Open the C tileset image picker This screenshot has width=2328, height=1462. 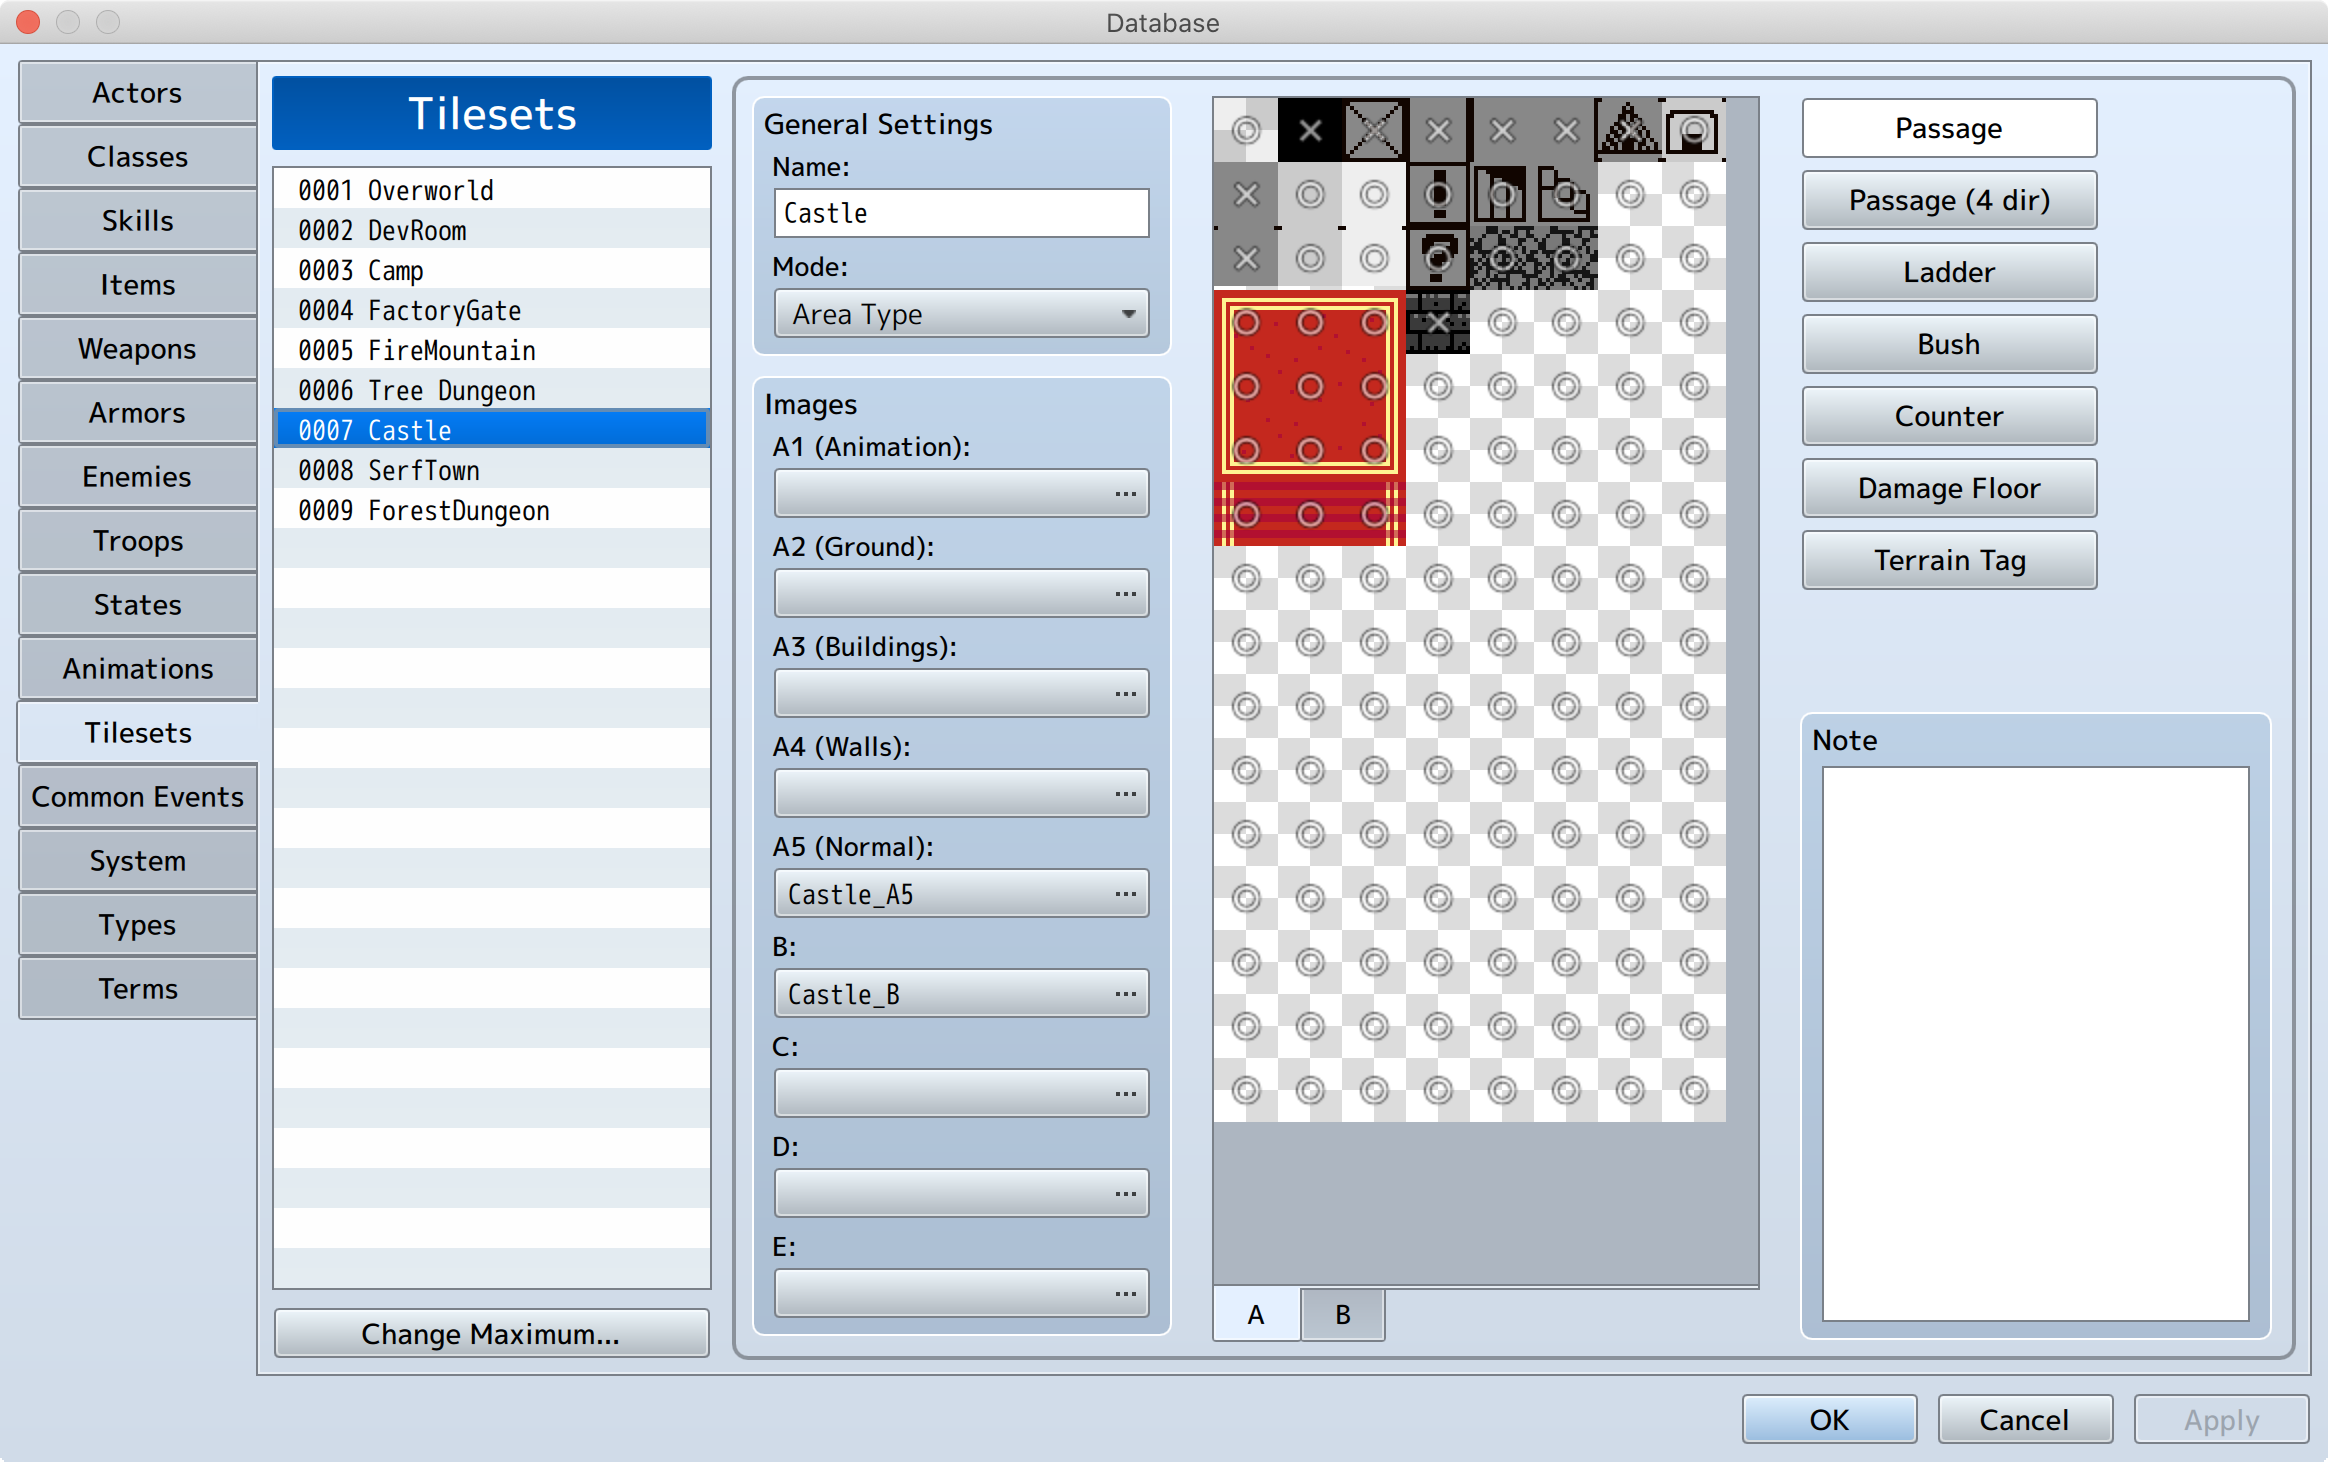pyautogui.click(x=1125, y=1093)
